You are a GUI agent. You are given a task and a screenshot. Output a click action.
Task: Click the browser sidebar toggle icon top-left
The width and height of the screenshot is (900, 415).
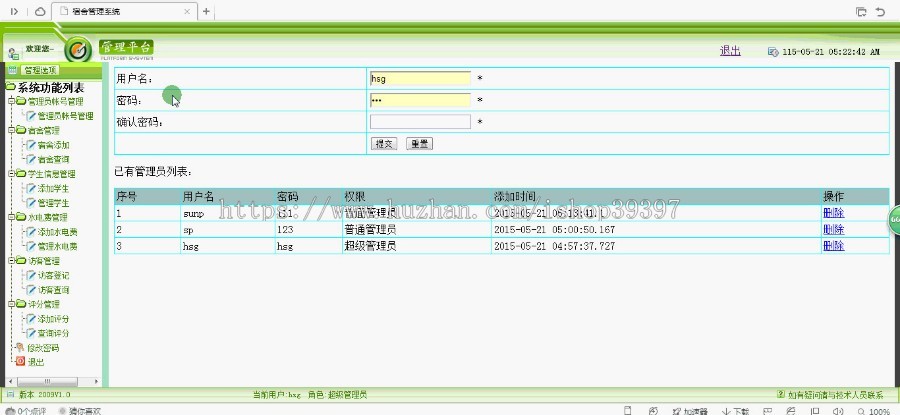(15, 11)
